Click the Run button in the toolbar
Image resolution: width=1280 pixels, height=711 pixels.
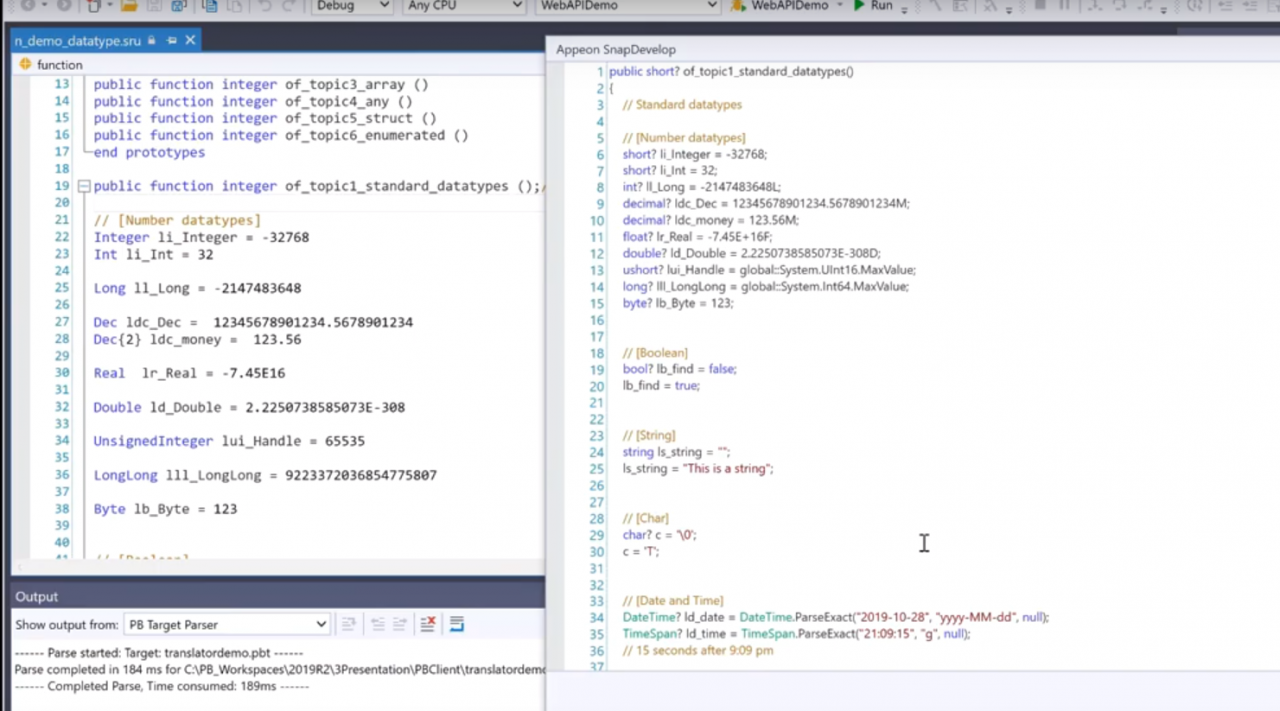point(872,6)
